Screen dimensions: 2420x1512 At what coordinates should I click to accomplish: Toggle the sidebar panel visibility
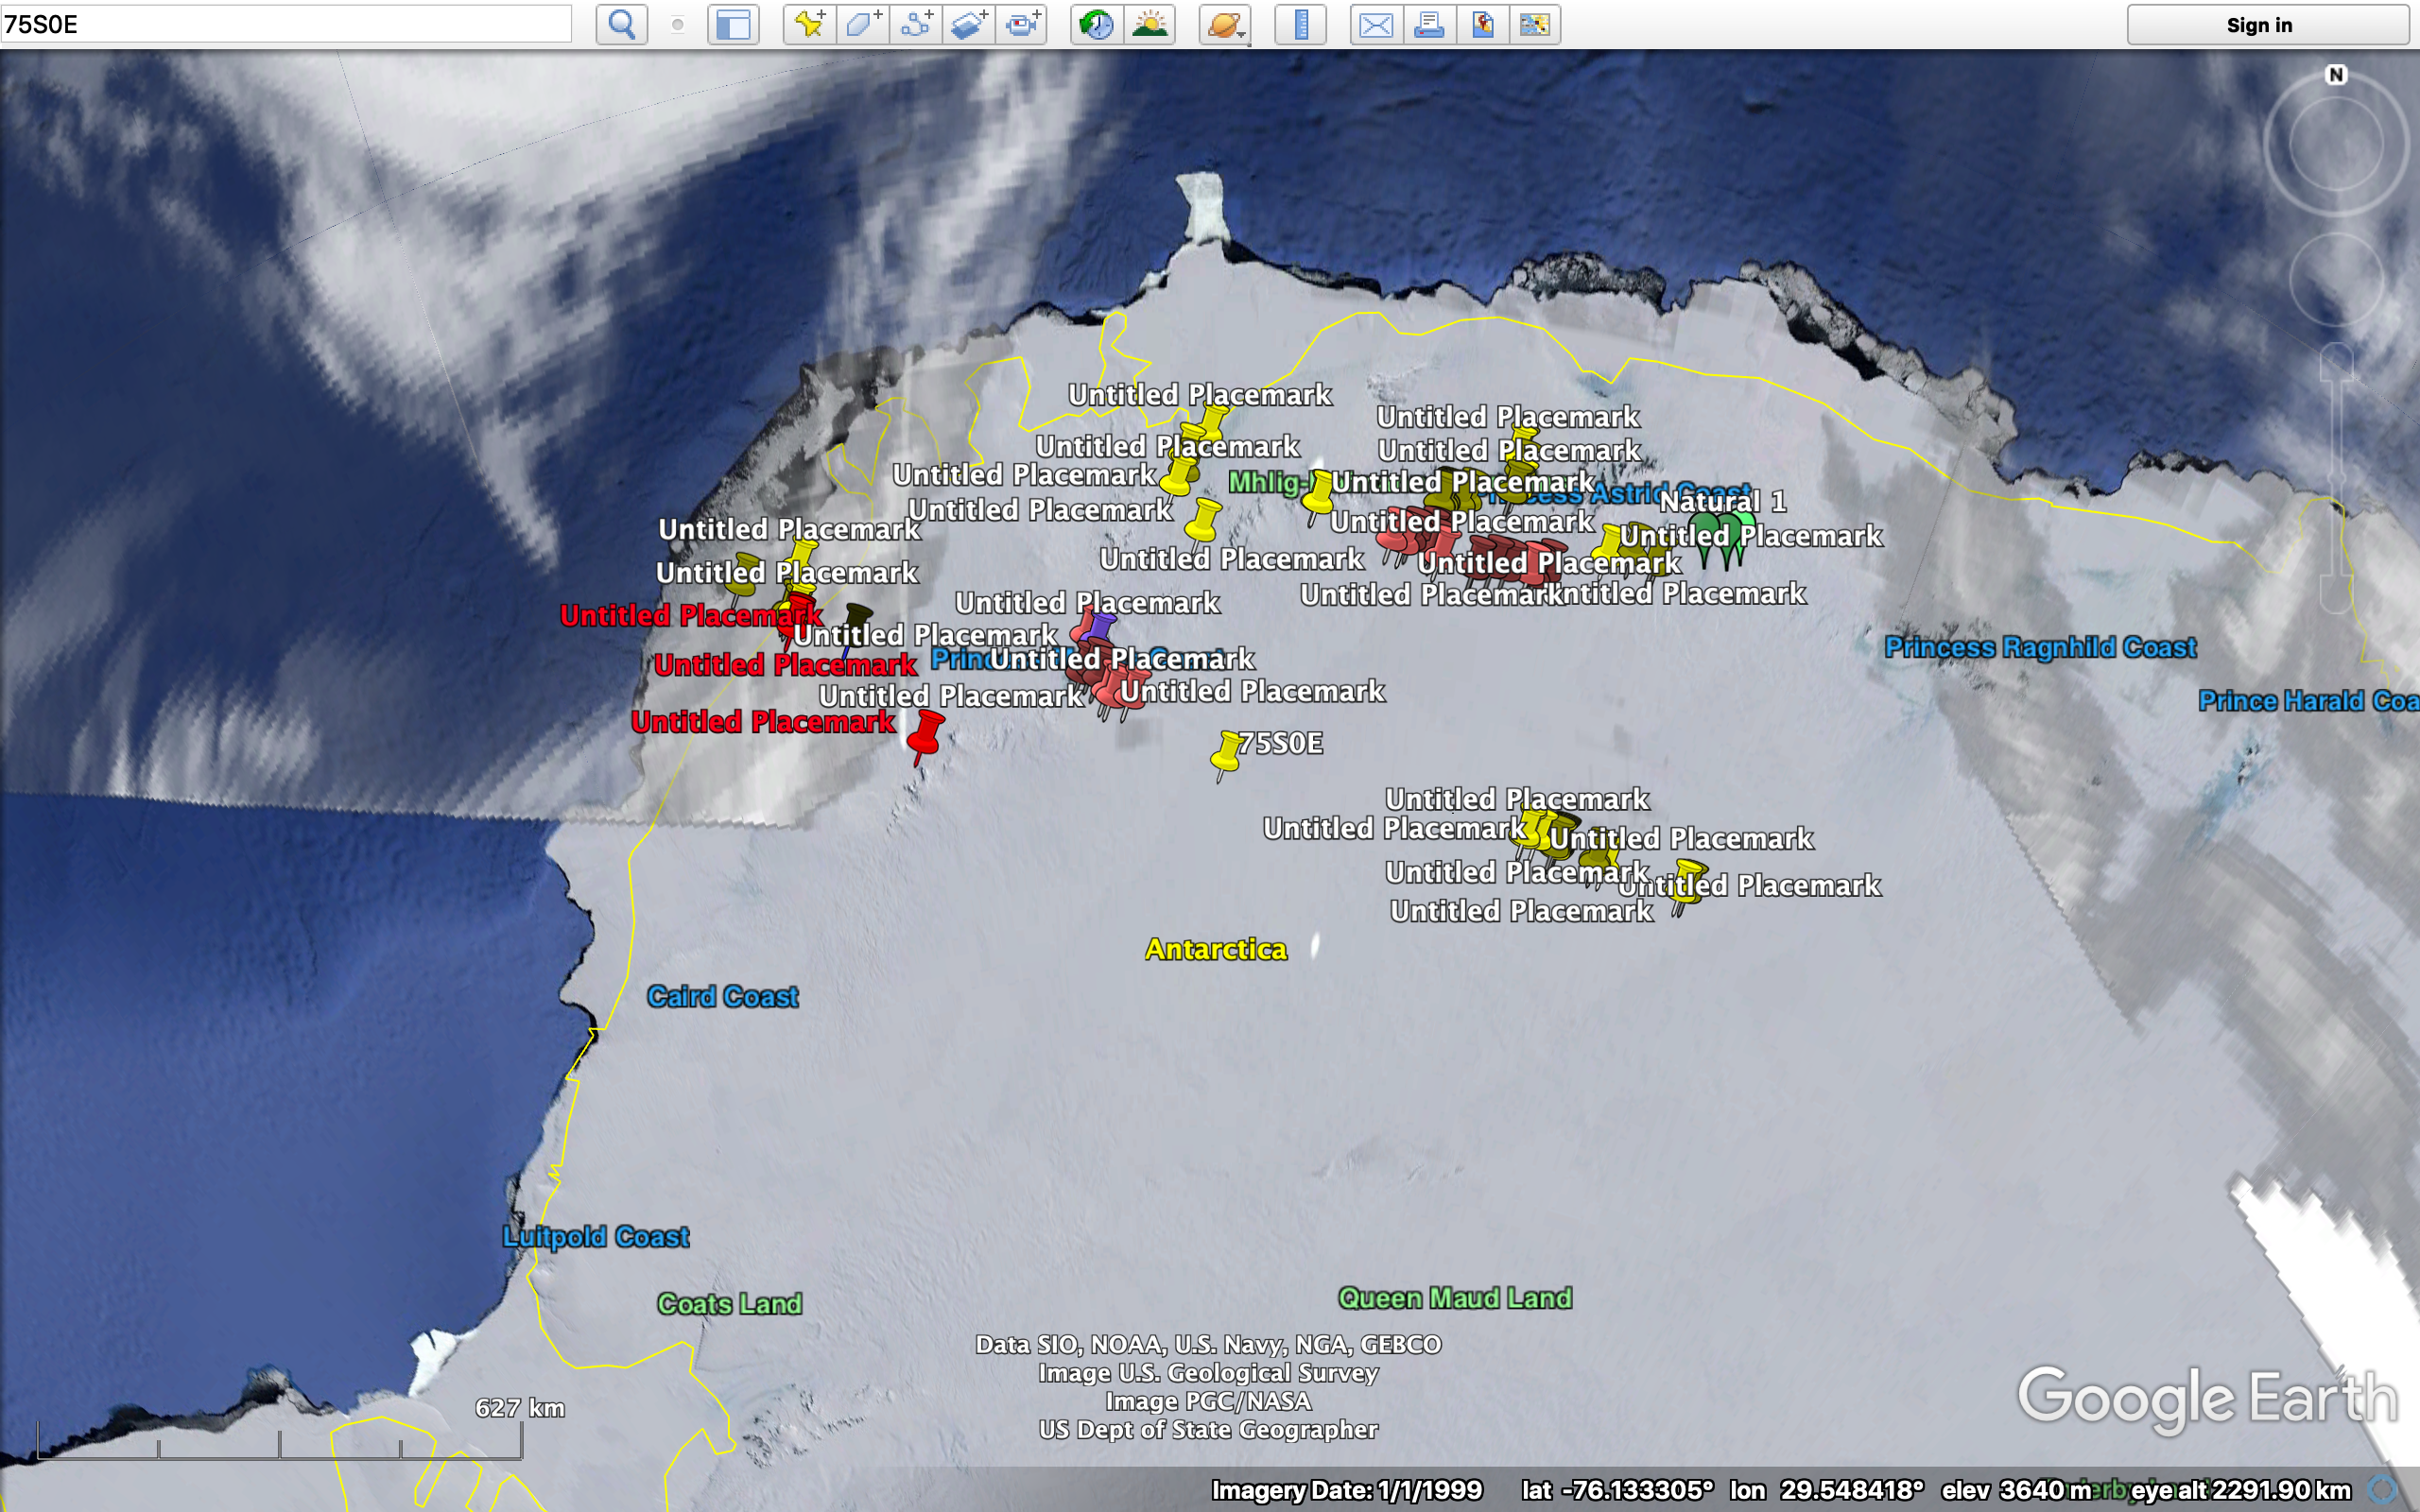pos(733,24)
